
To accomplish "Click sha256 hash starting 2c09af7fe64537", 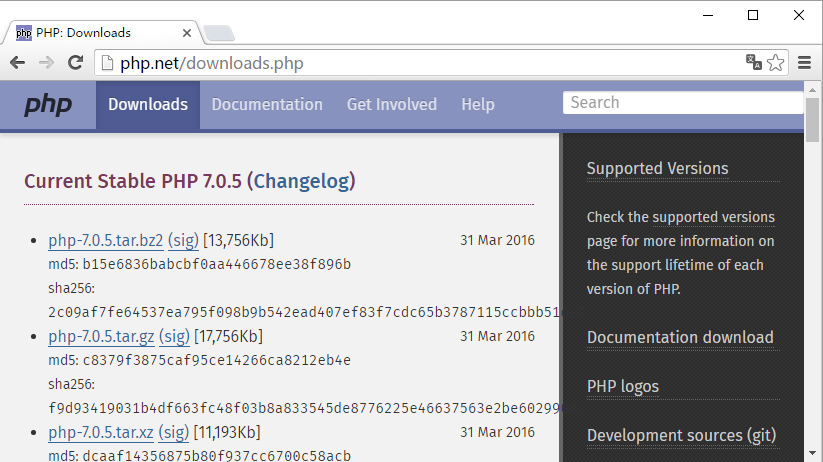I will pyautogui.click(x=303, y=312).
